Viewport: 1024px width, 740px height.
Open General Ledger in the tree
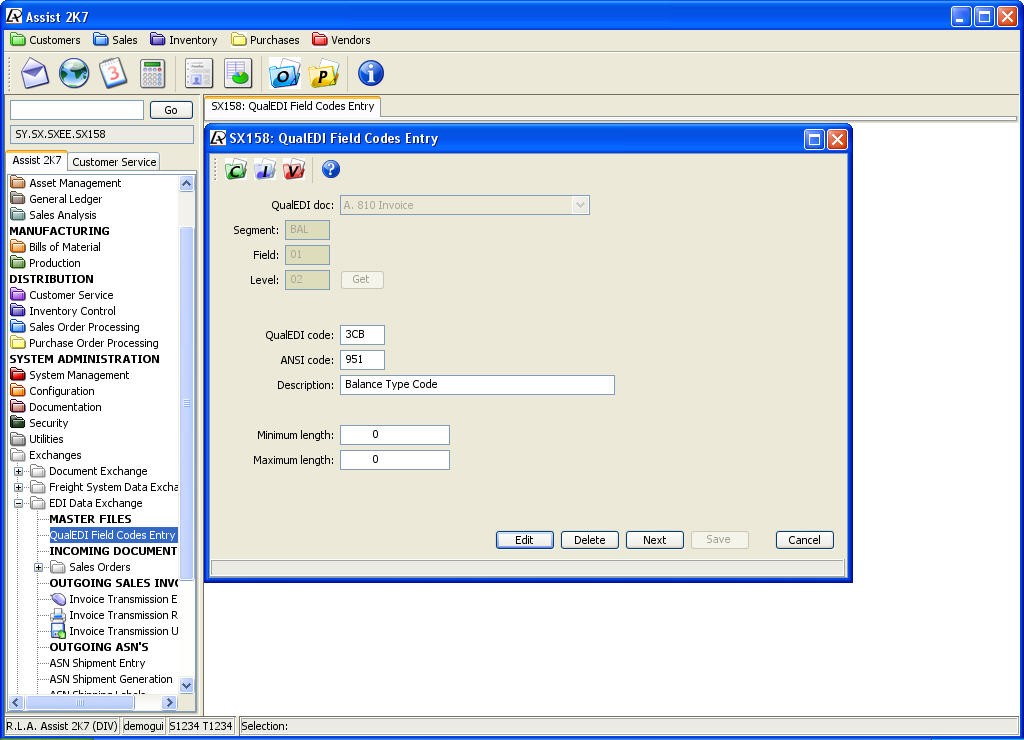tap(57, 199)
